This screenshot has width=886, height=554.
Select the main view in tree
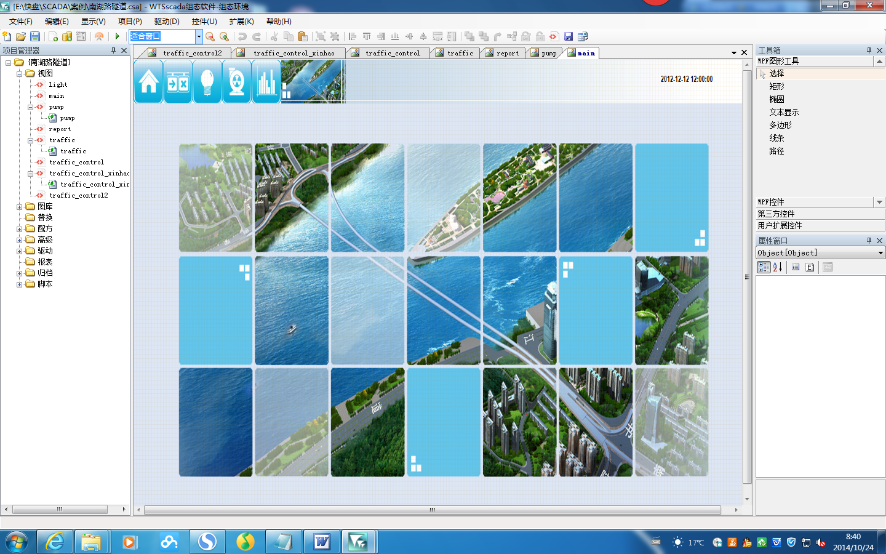pos(56,96)
